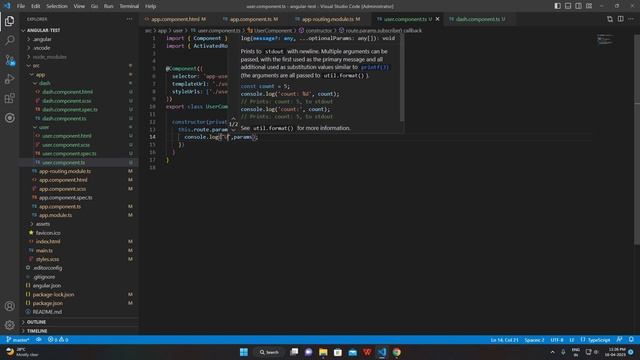Open notifications bell in status bar
640x360 pixels.
[631, 340]
